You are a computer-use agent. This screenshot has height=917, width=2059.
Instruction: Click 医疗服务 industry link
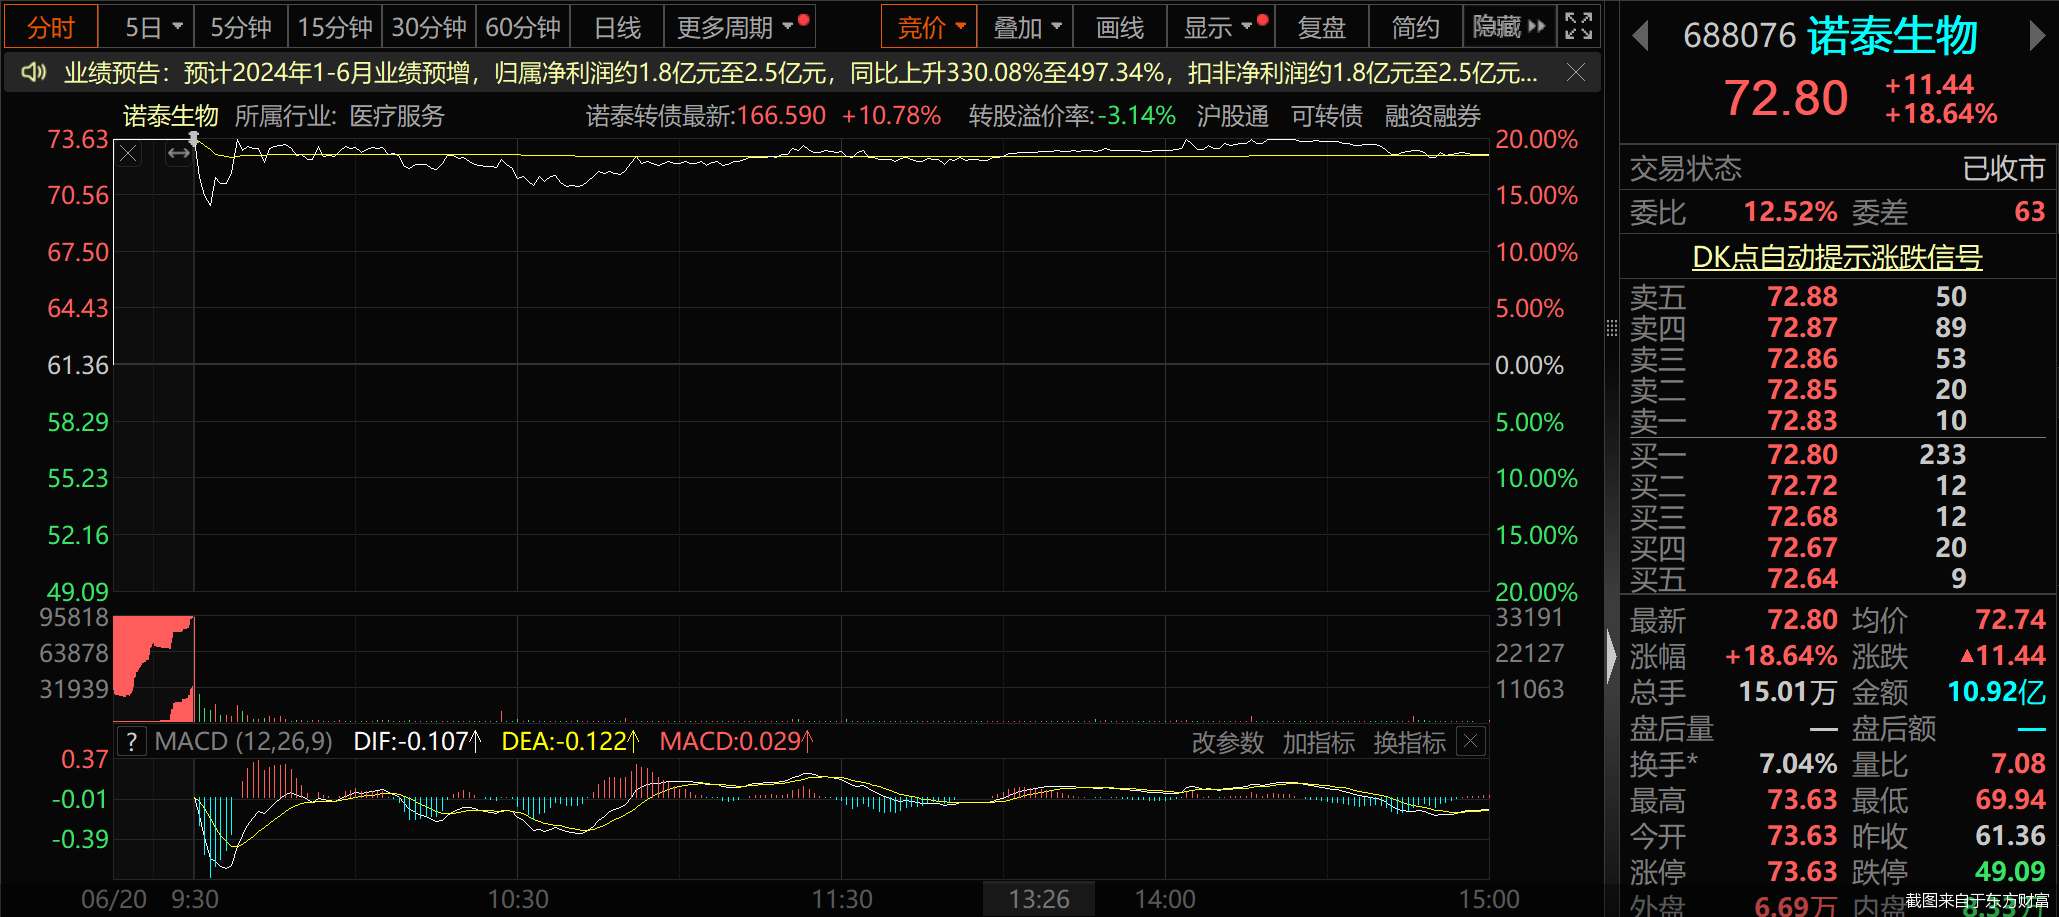coord(397,116)
